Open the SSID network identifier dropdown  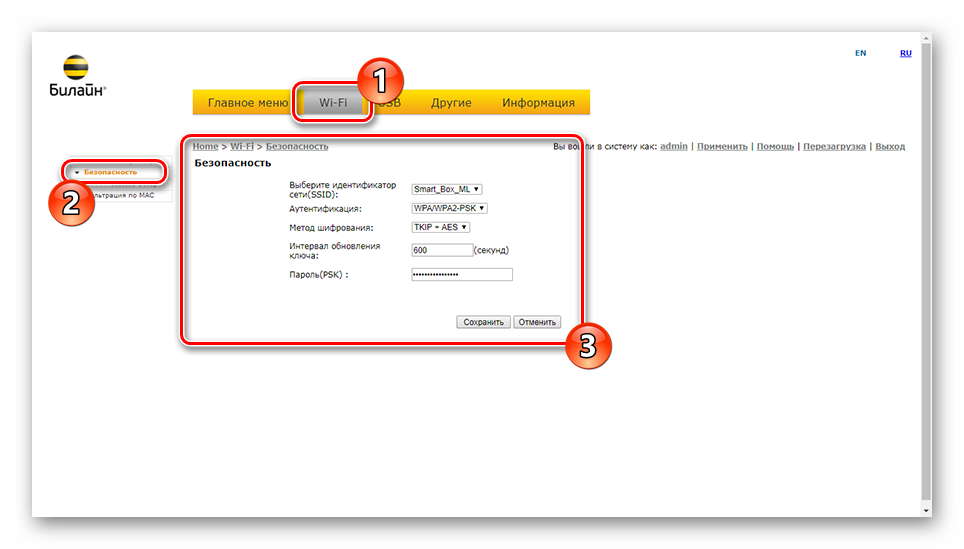(447, 188)
